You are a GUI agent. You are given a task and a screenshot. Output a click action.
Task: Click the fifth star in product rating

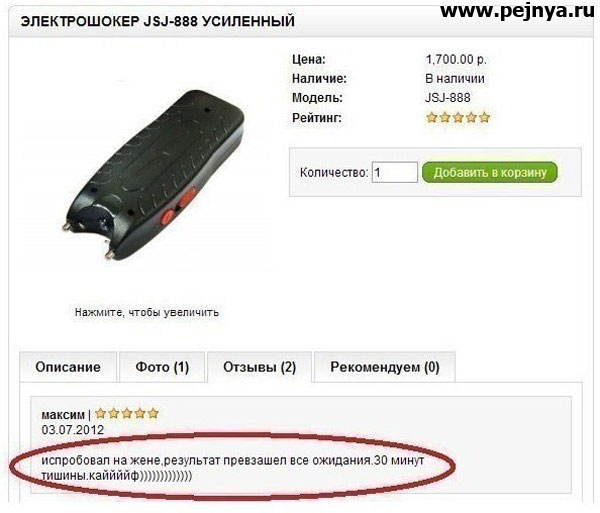[484, 117]
